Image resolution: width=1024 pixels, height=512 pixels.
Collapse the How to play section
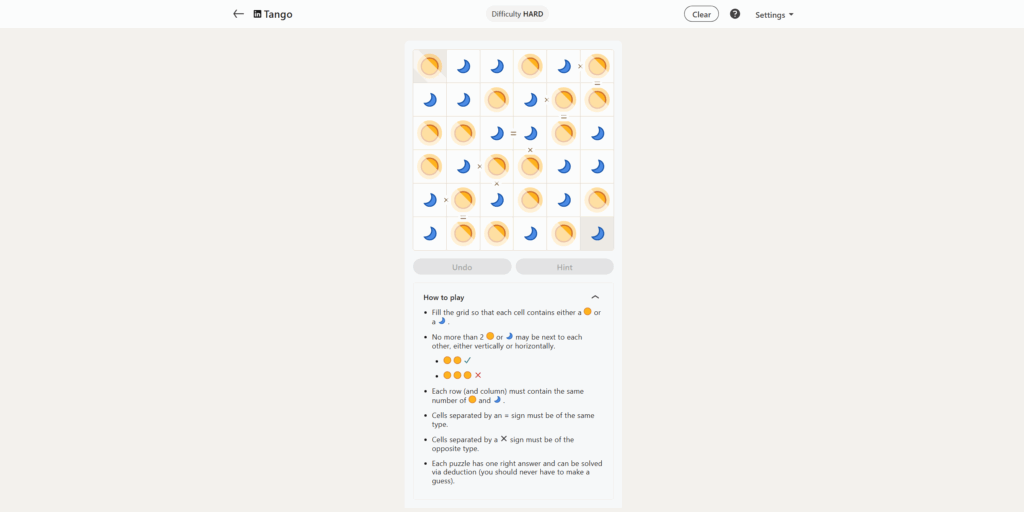pyautogui.click(x=595, y=297)
